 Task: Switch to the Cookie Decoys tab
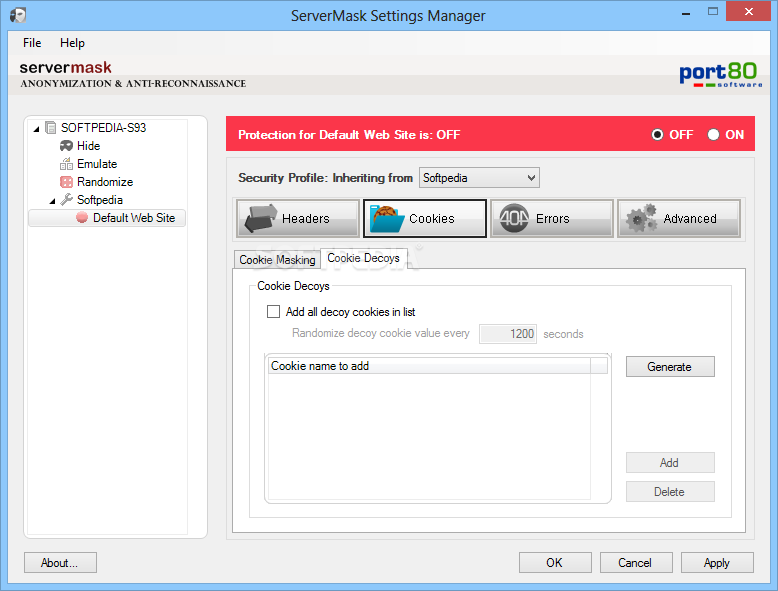click(363, 258)
